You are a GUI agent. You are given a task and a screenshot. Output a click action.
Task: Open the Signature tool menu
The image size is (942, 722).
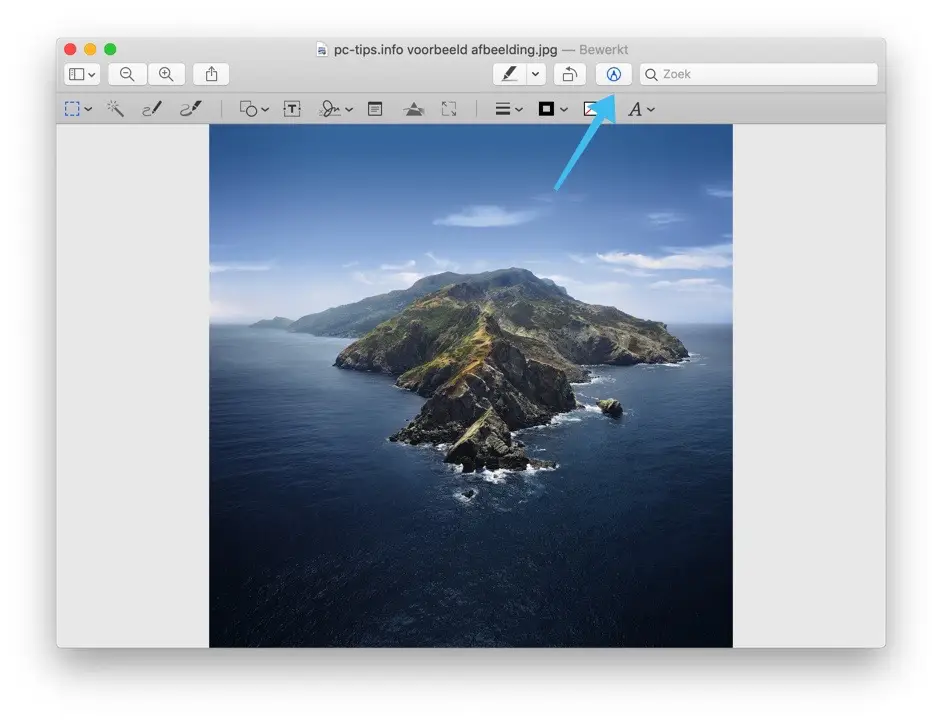tap(335, 109)
